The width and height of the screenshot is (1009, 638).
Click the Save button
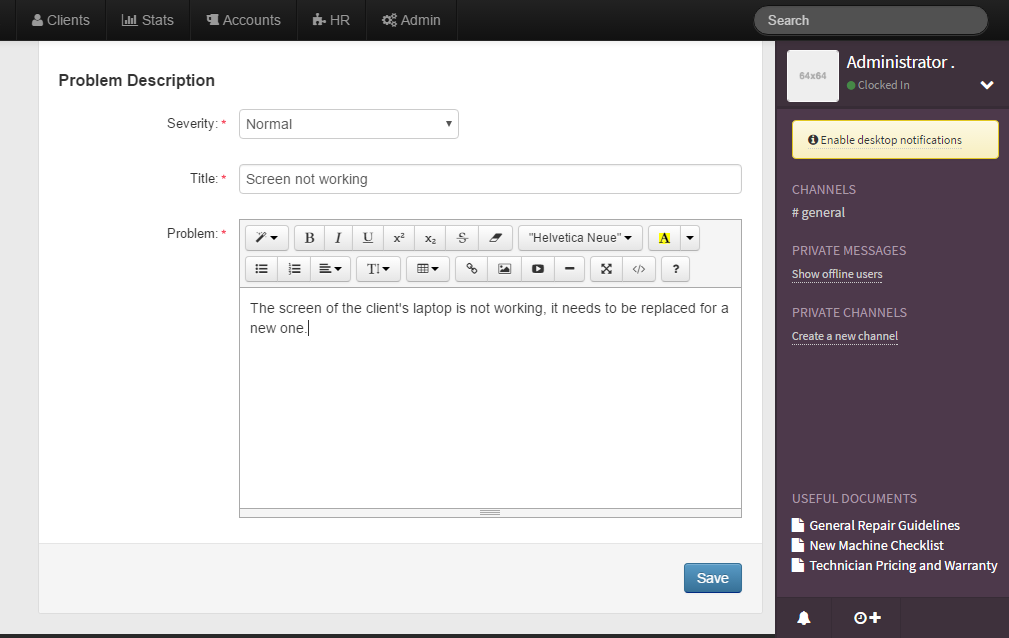click(712, 578)
